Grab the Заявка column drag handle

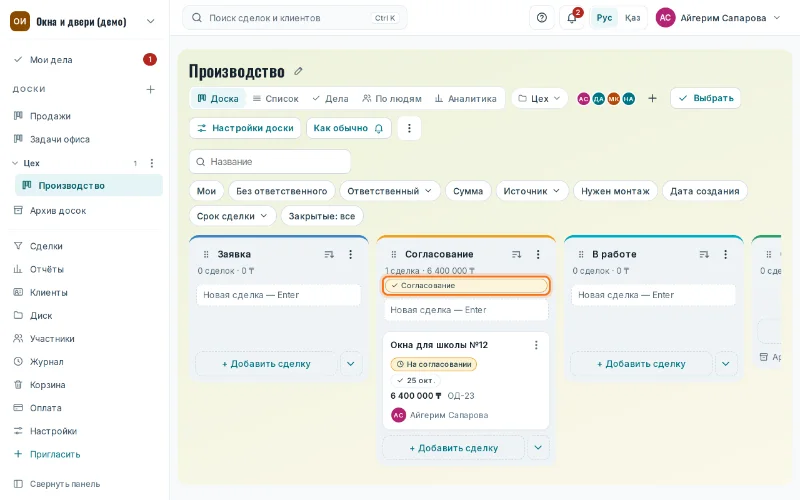pos(206,254)
